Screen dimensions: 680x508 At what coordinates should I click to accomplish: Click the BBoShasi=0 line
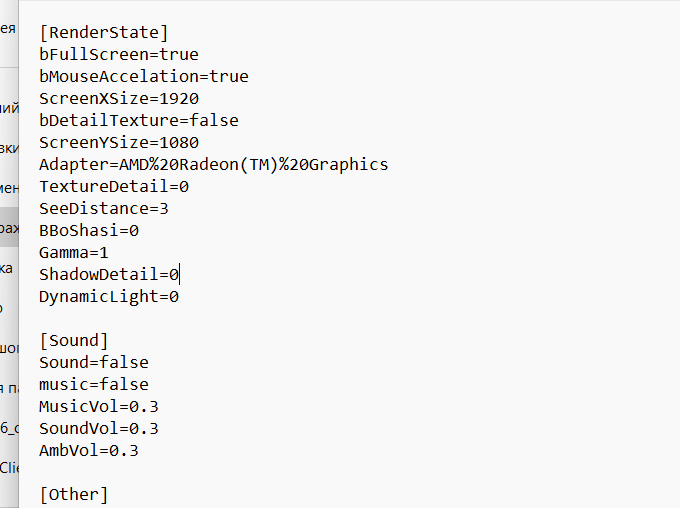tap(89, 231)
